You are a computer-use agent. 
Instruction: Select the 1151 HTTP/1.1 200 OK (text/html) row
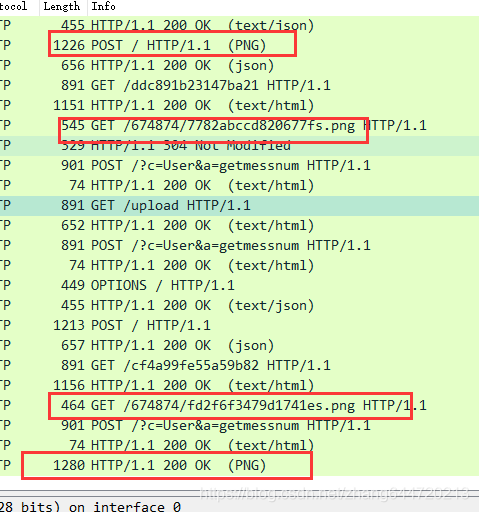(239, 105)
